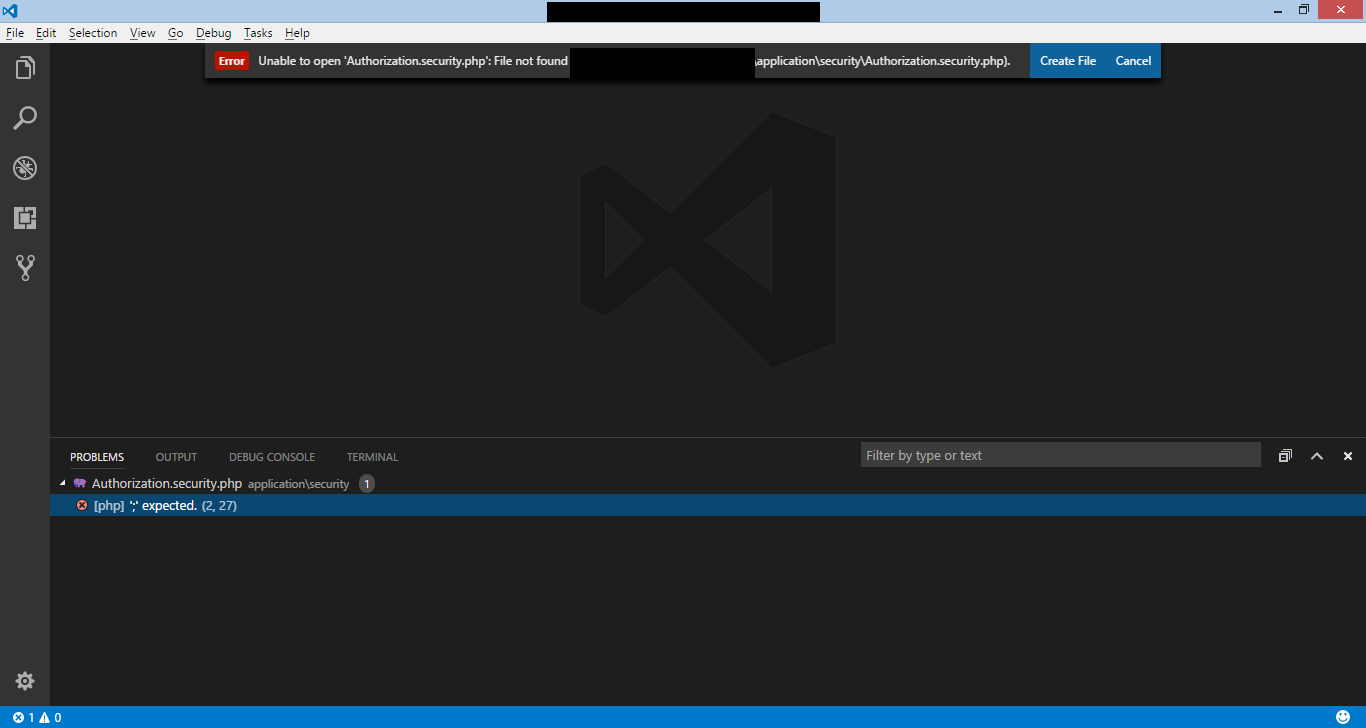Open the Selection menu

pos(93,33)
